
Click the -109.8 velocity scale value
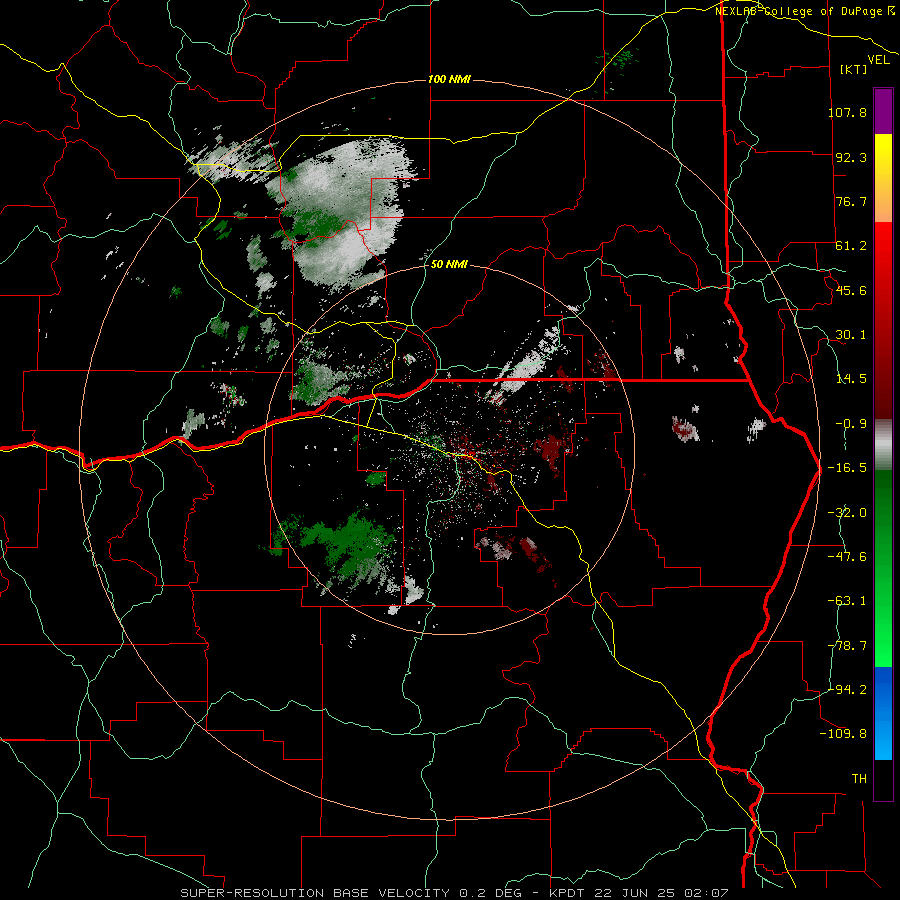tap(844, 734)
